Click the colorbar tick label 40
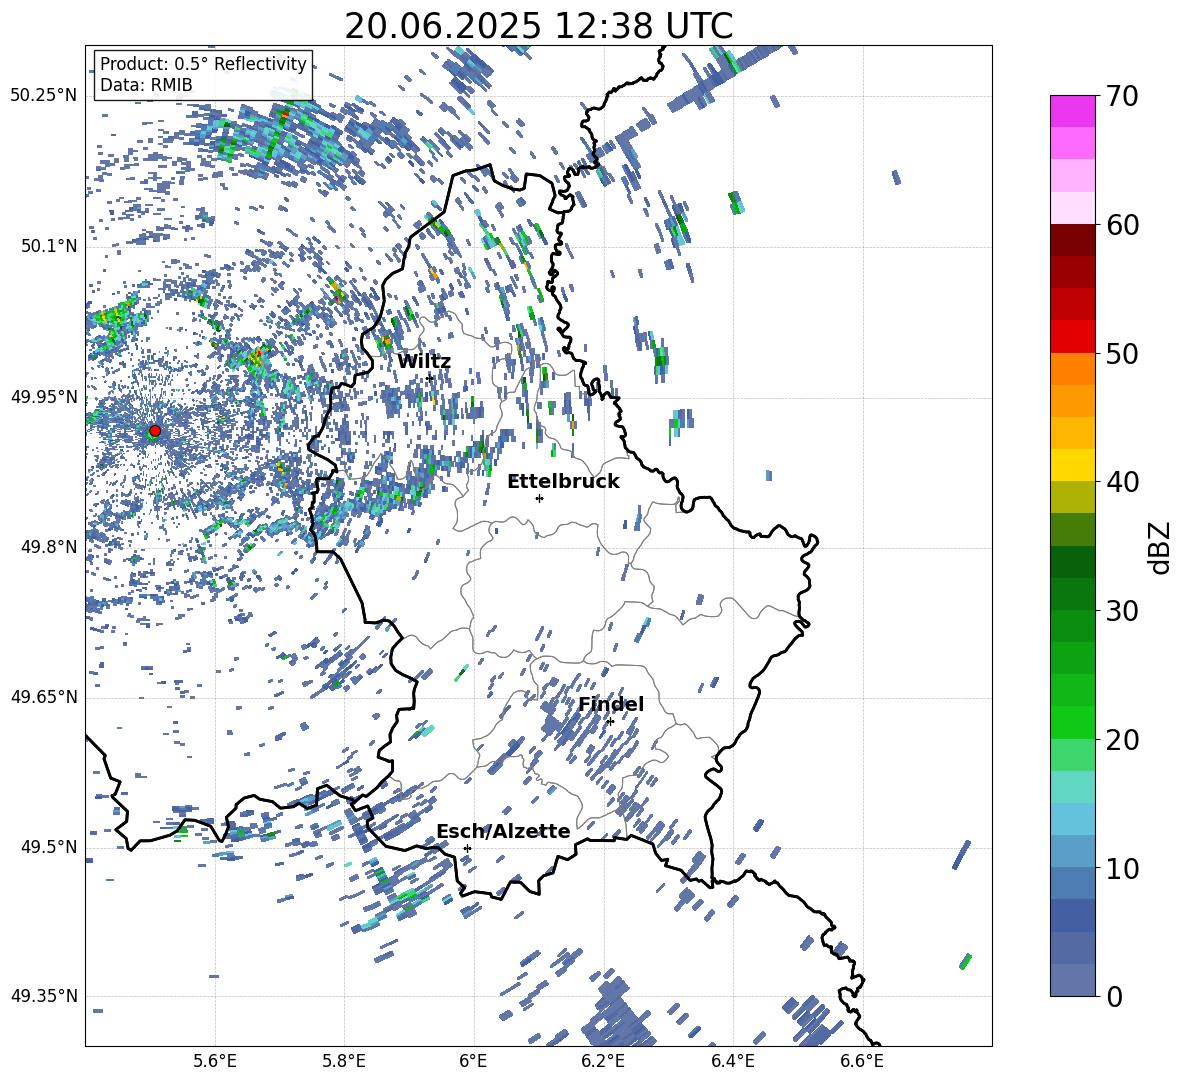1184x1081 pixels. point(1122,482)
